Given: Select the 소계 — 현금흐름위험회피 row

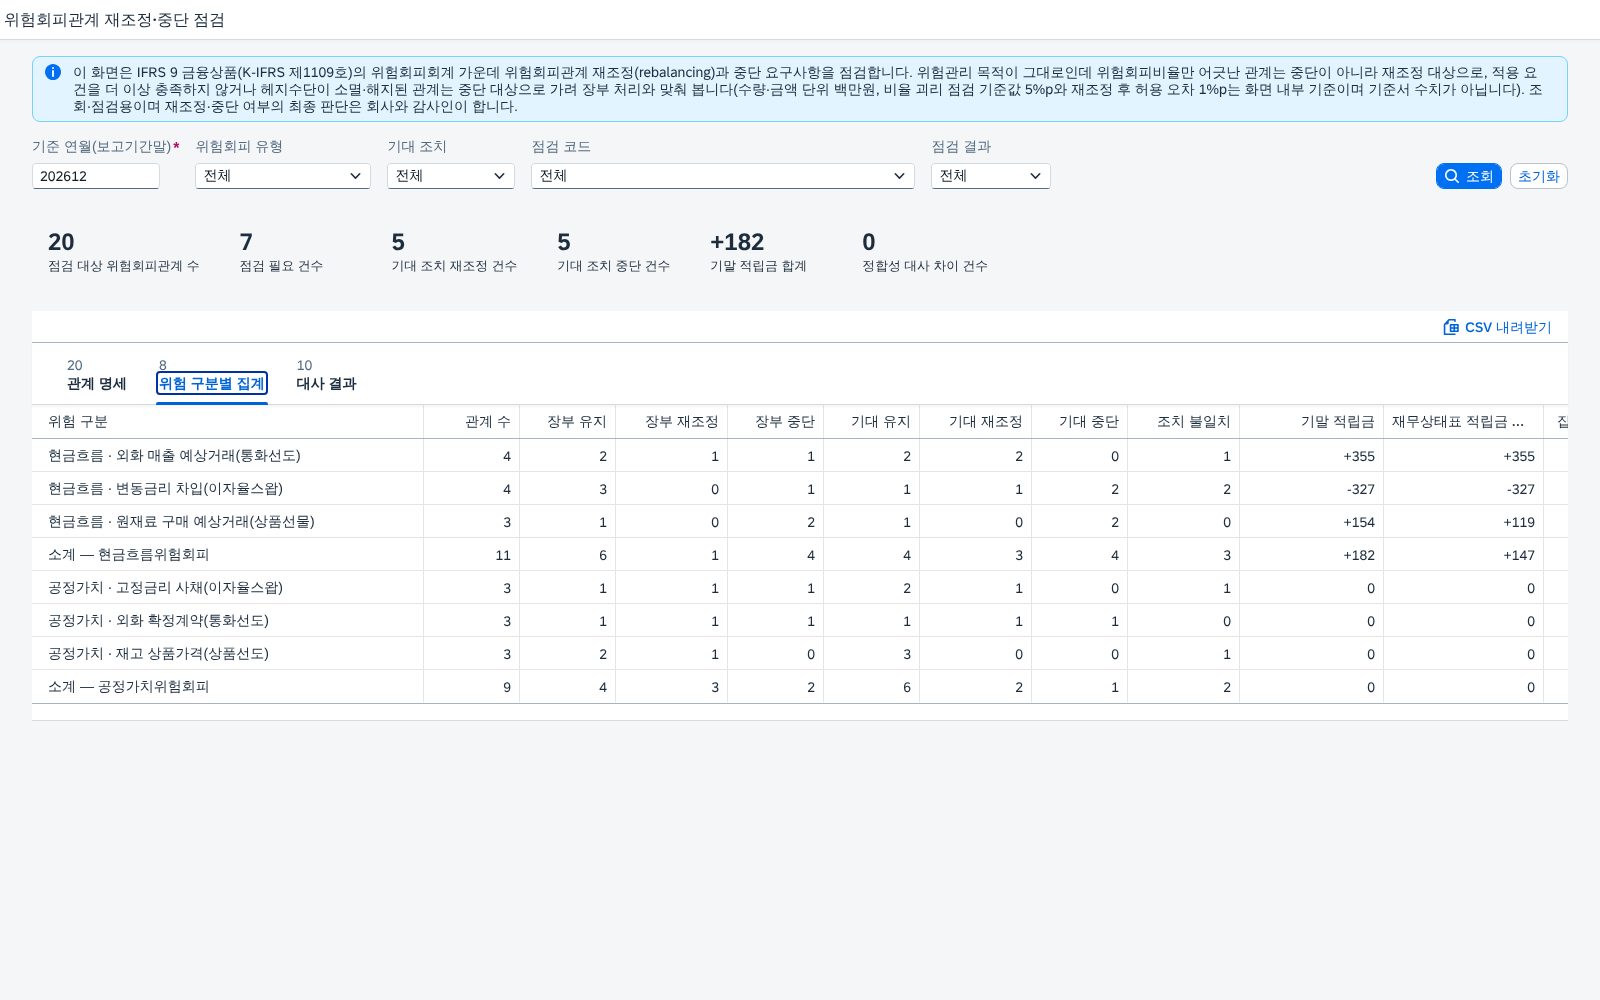Looking at the screenshot, I should coord(800,555).
